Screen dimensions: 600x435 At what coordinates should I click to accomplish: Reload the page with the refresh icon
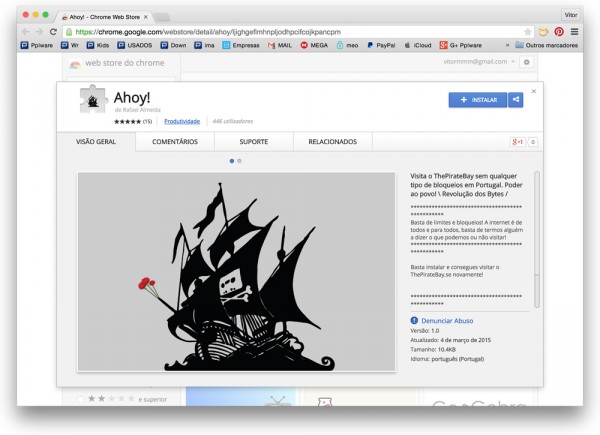point(53,32)
